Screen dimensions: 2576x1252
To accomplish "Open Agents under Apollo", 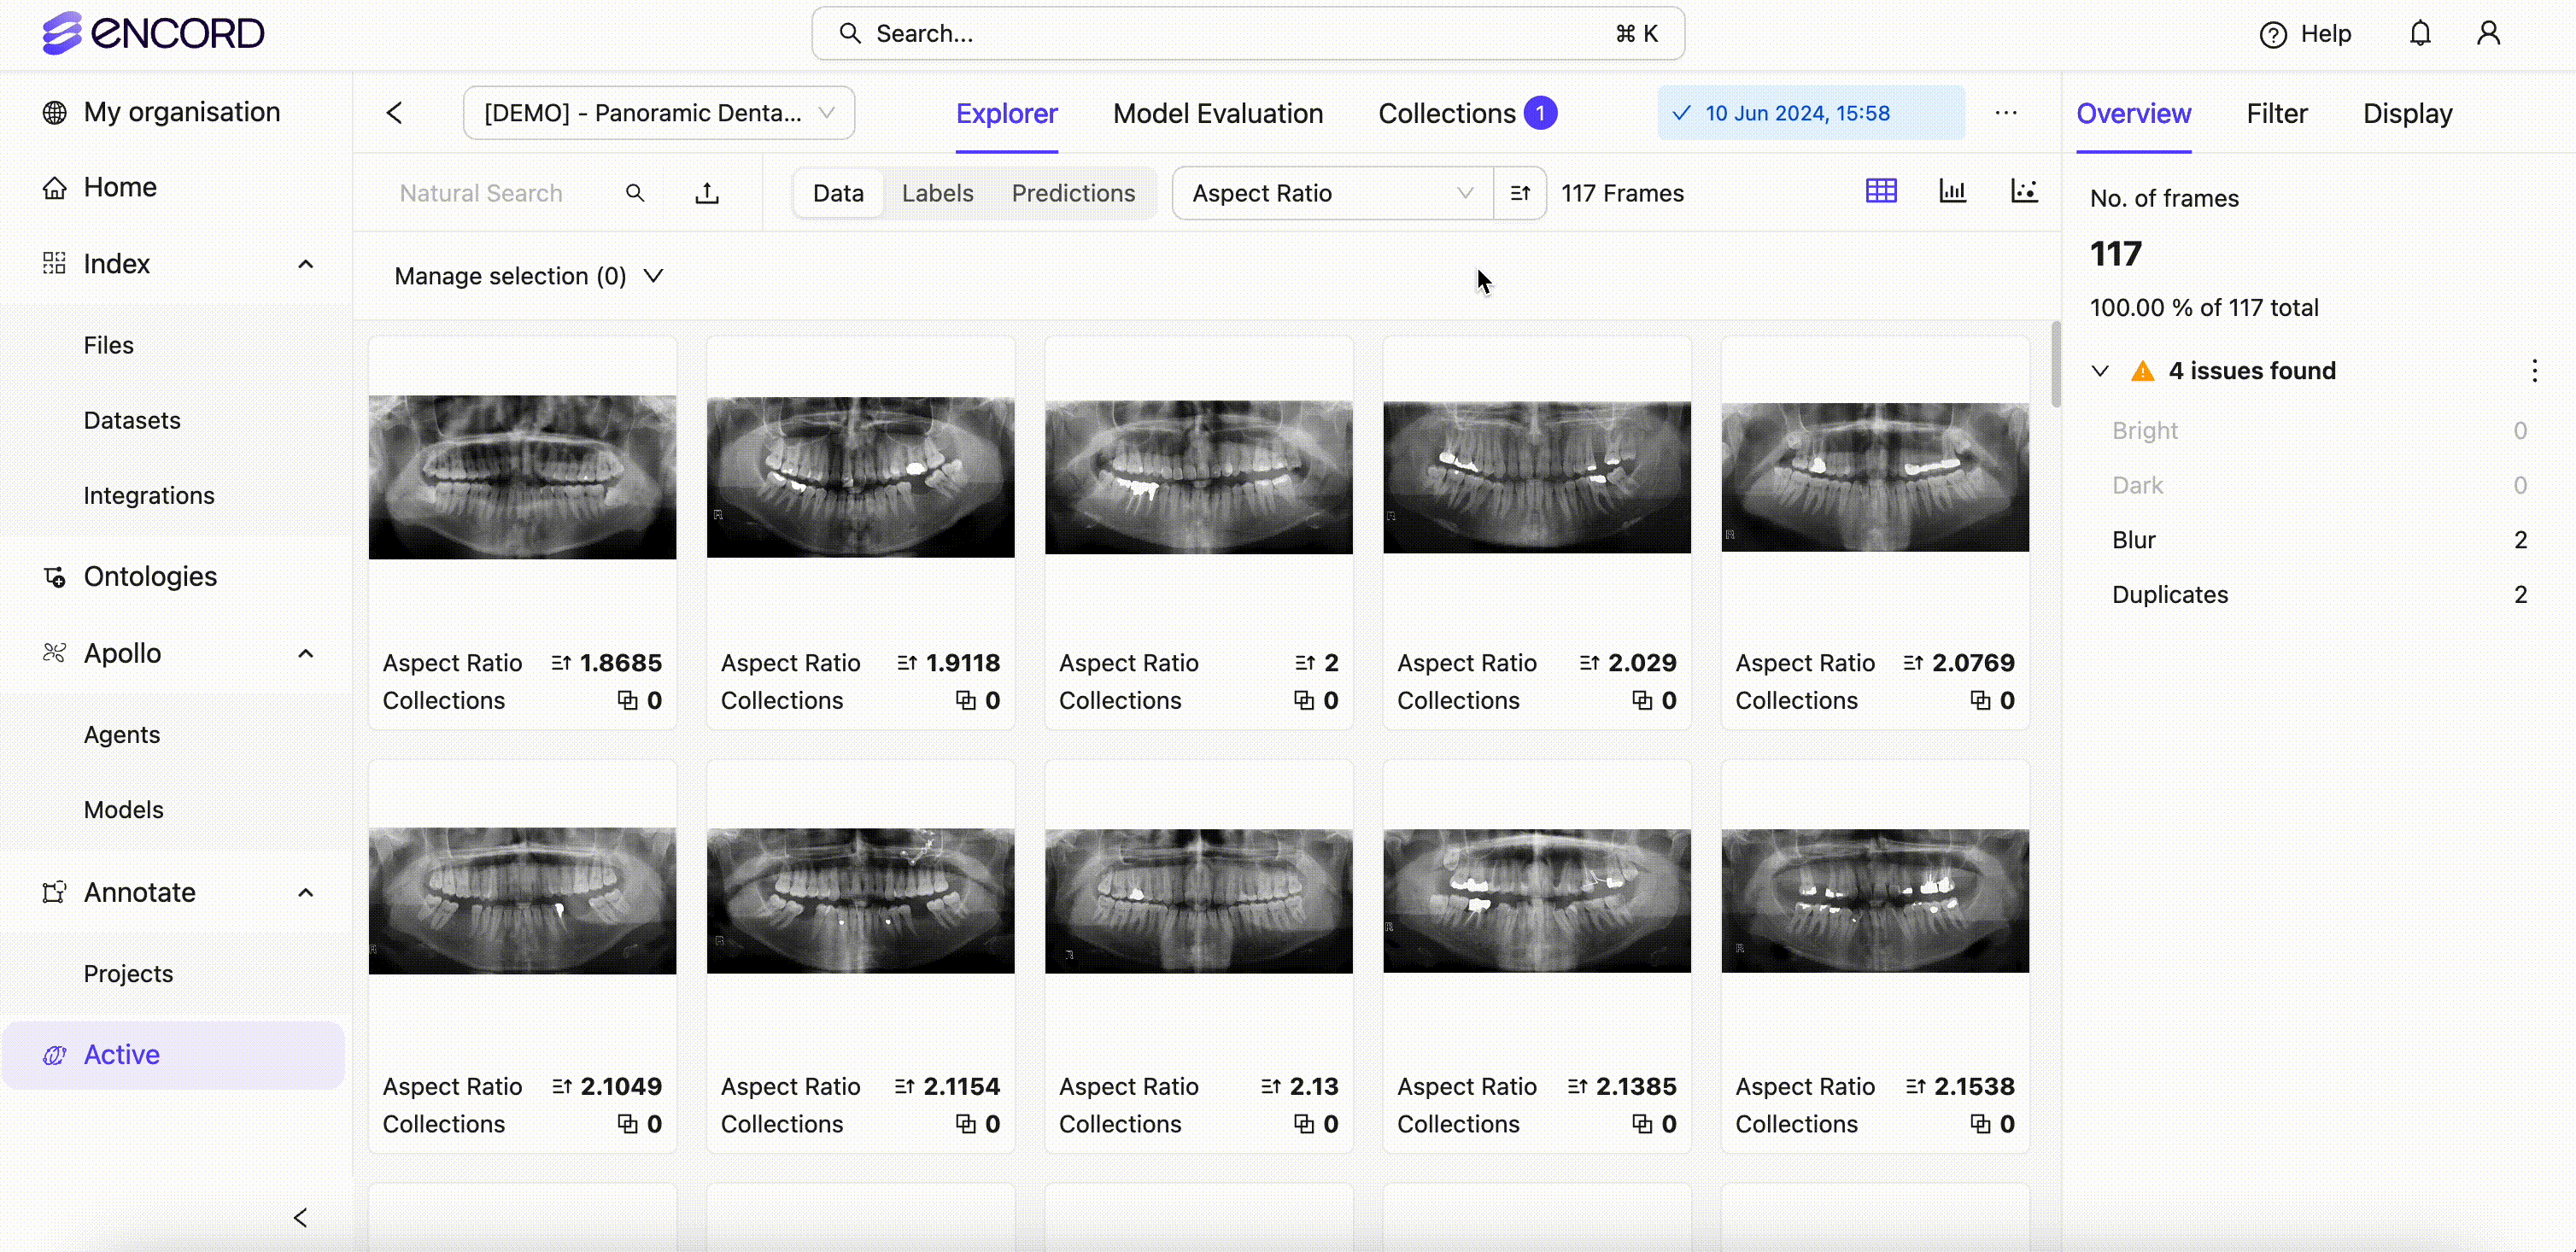I will click(x=122, y=735).
